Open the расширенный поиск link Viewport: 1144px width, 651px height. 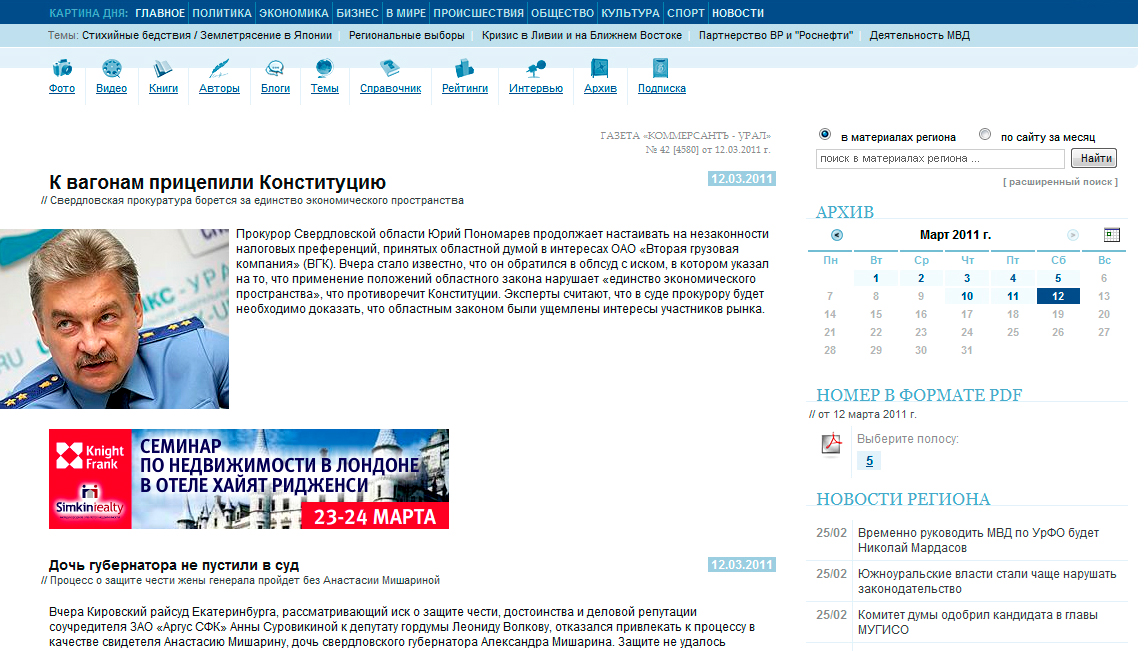click(1060, 182)
